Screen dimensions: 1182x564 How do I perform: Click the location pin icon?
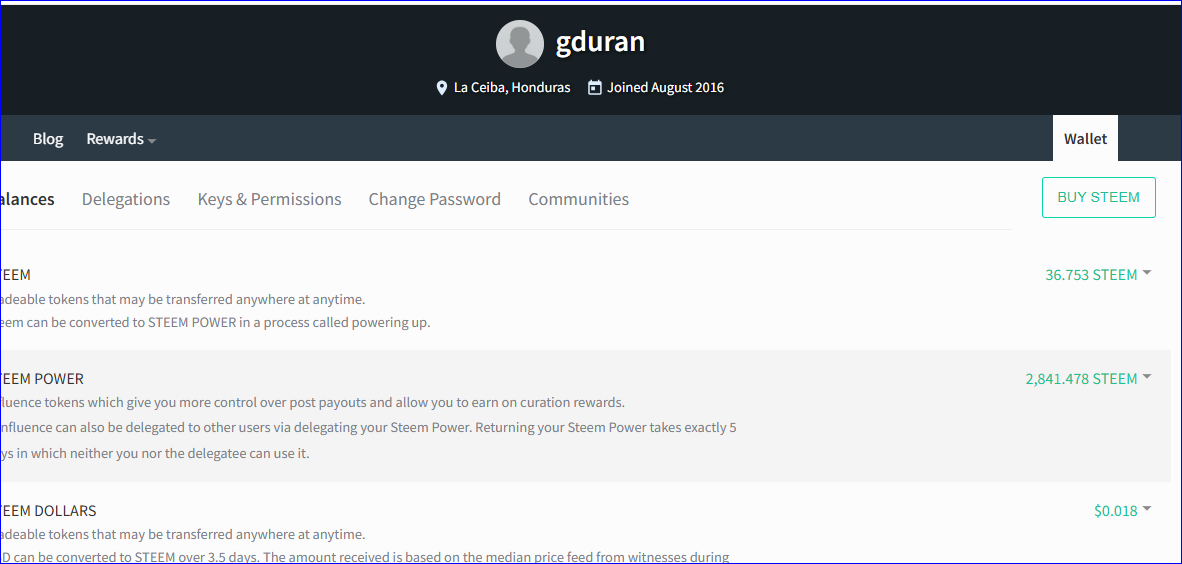[x=442, y=88]
